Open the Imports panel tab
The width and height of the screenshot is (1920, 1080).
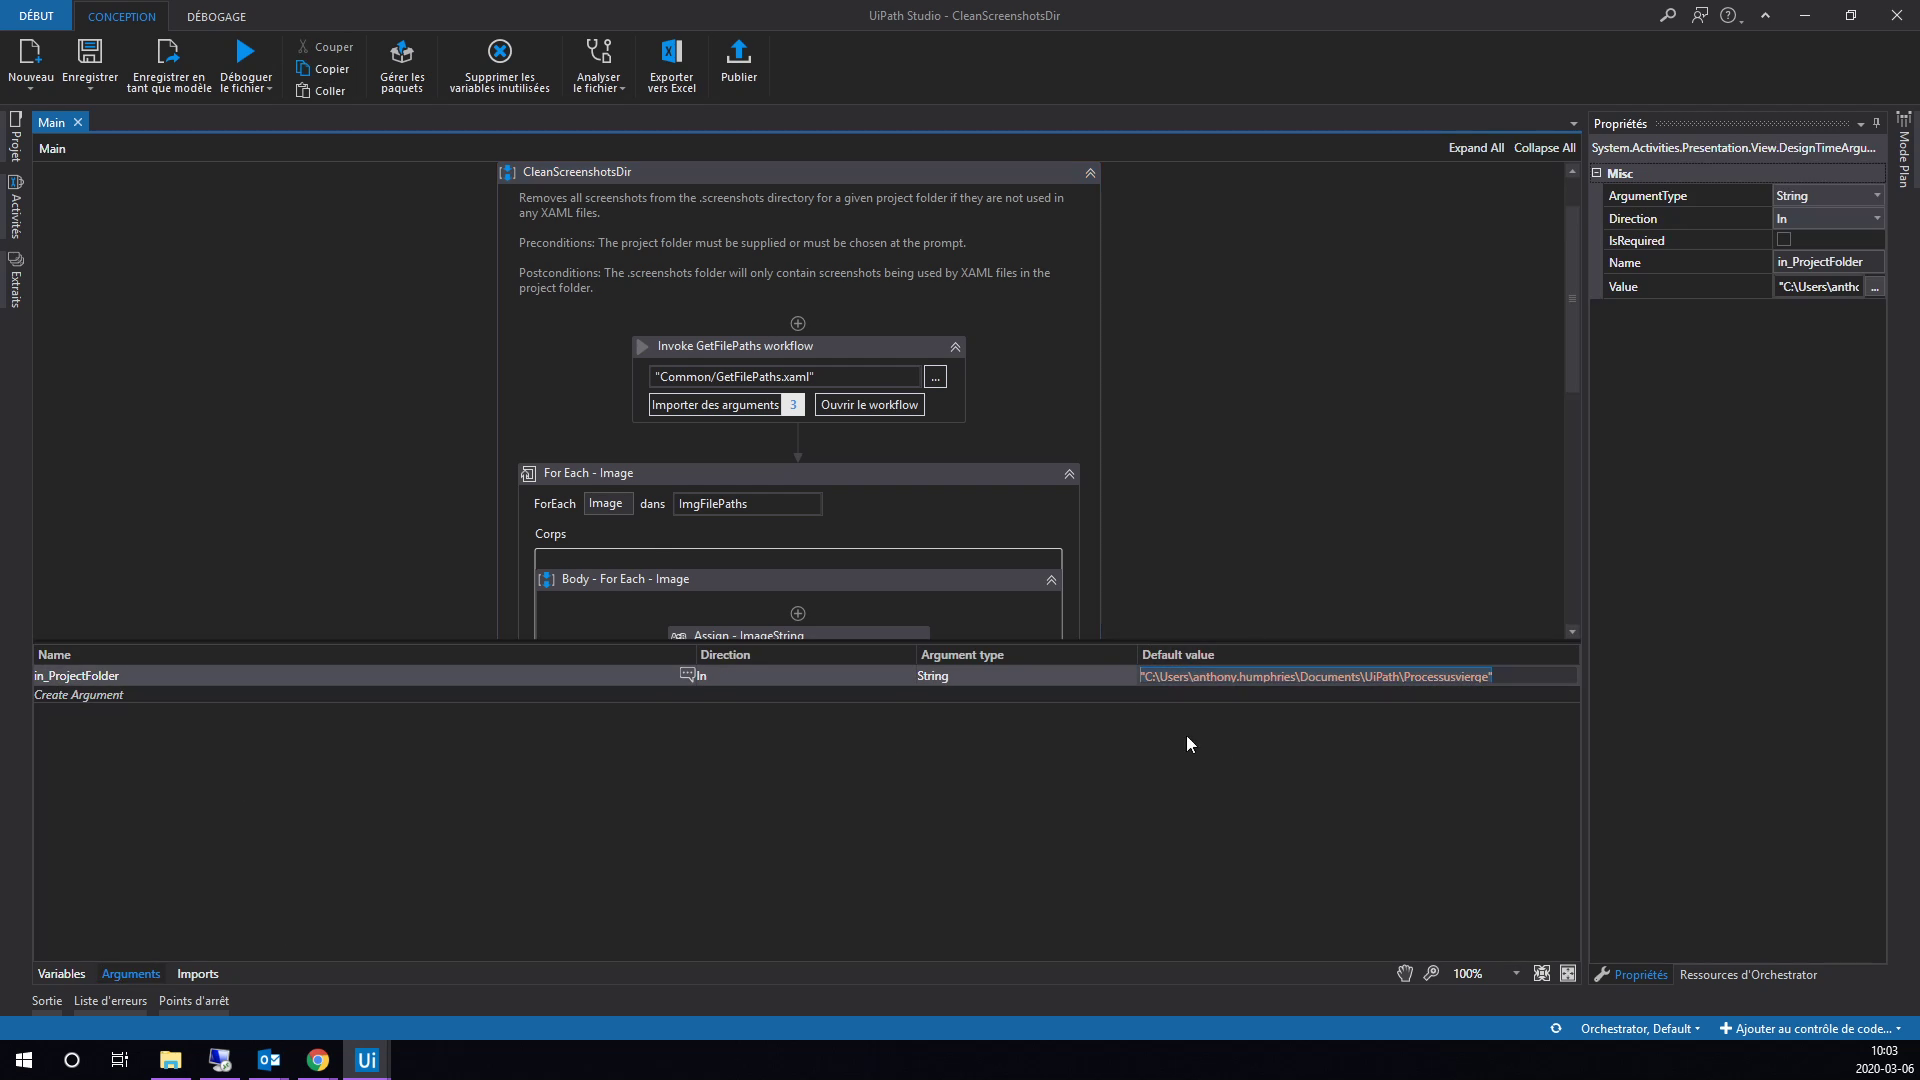[x=197, y=973]
